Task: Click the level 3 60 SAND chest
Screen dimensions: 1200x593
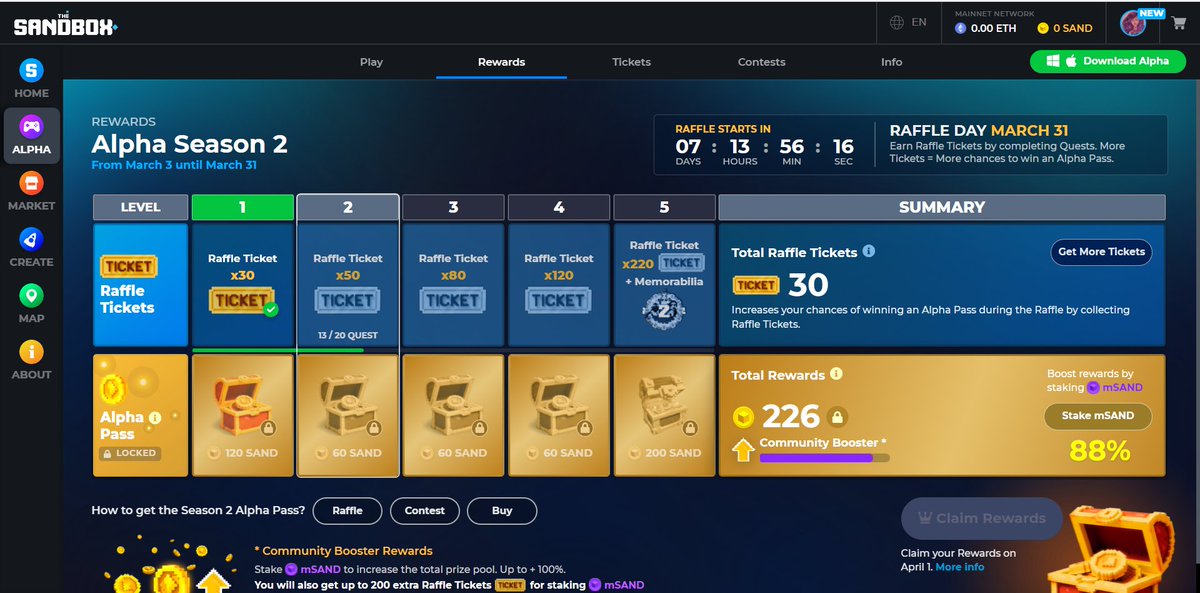Action: pyautogui.click(x=453, y=406)
